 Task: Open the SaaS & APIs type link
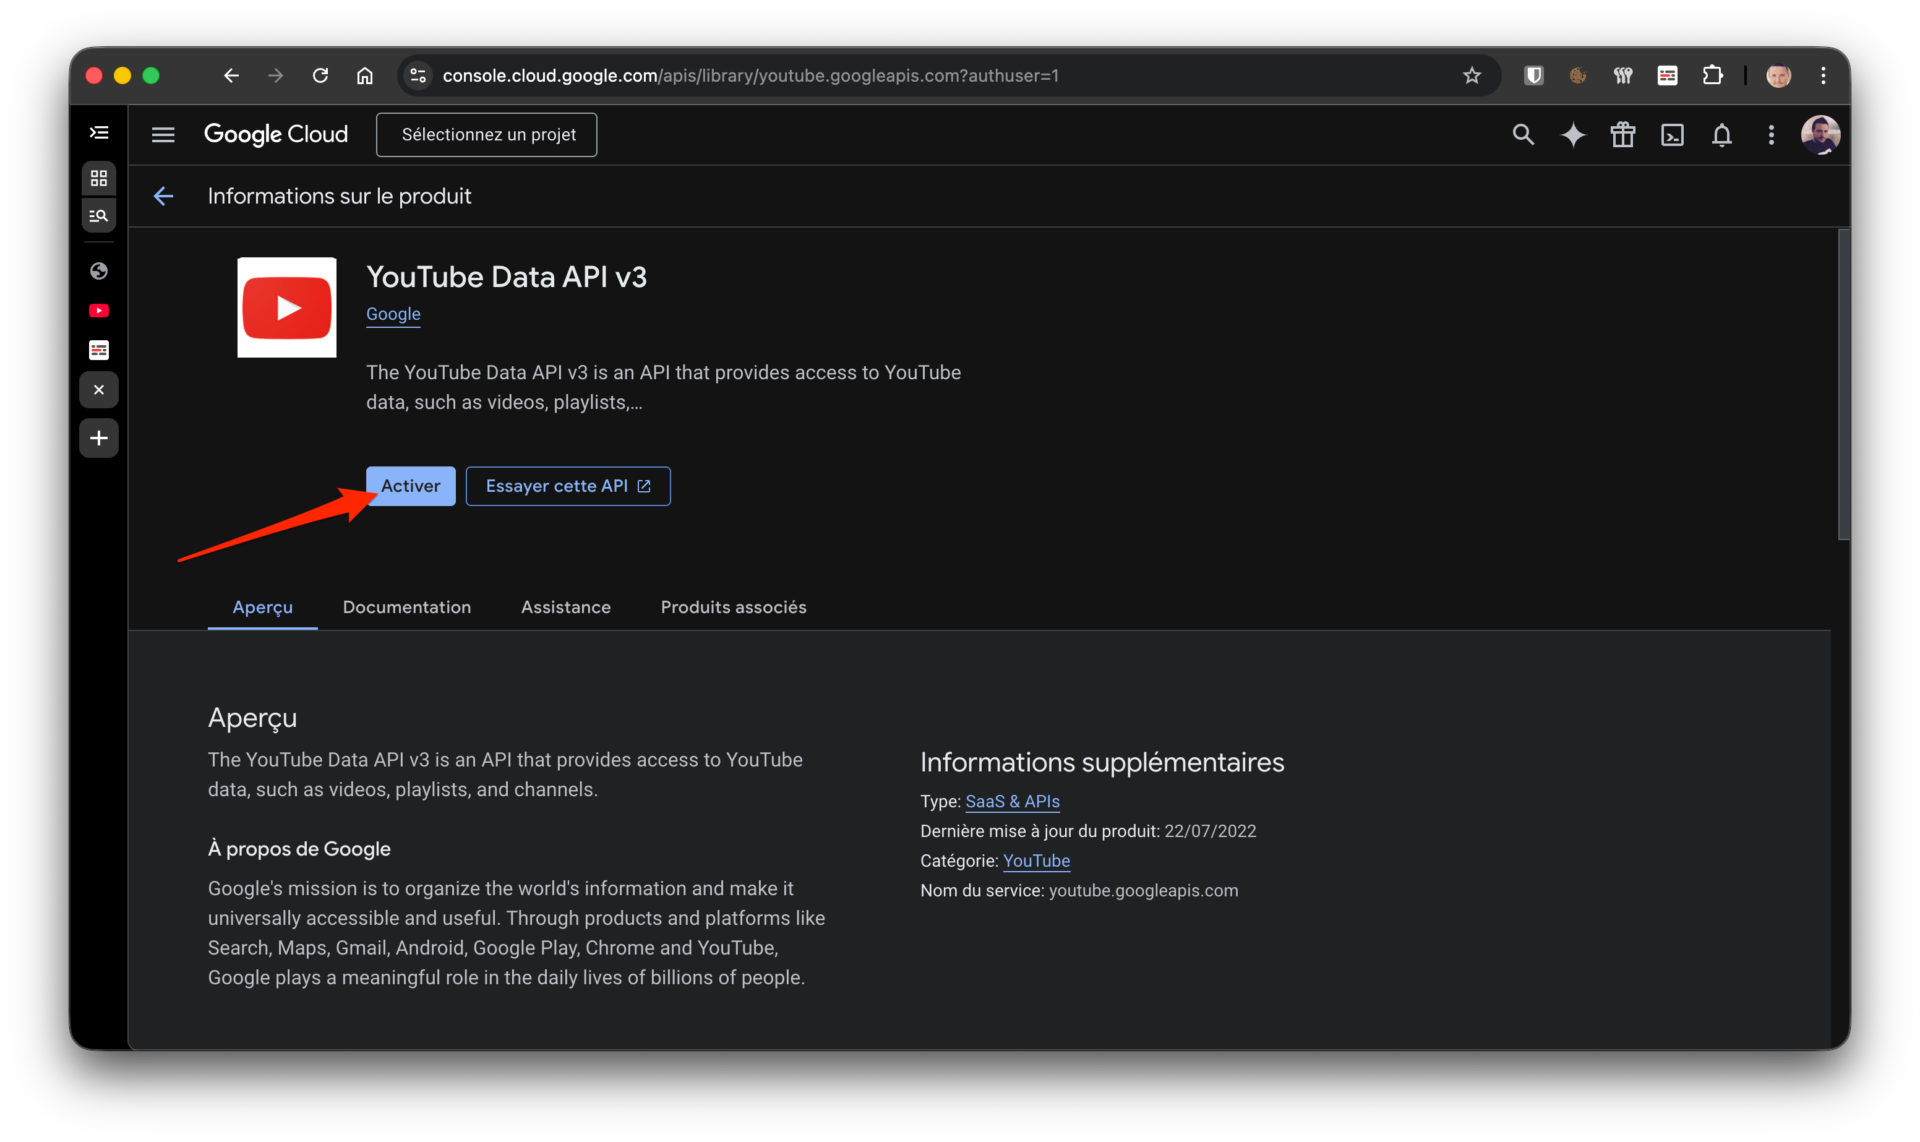click(x=1012, y=801)
